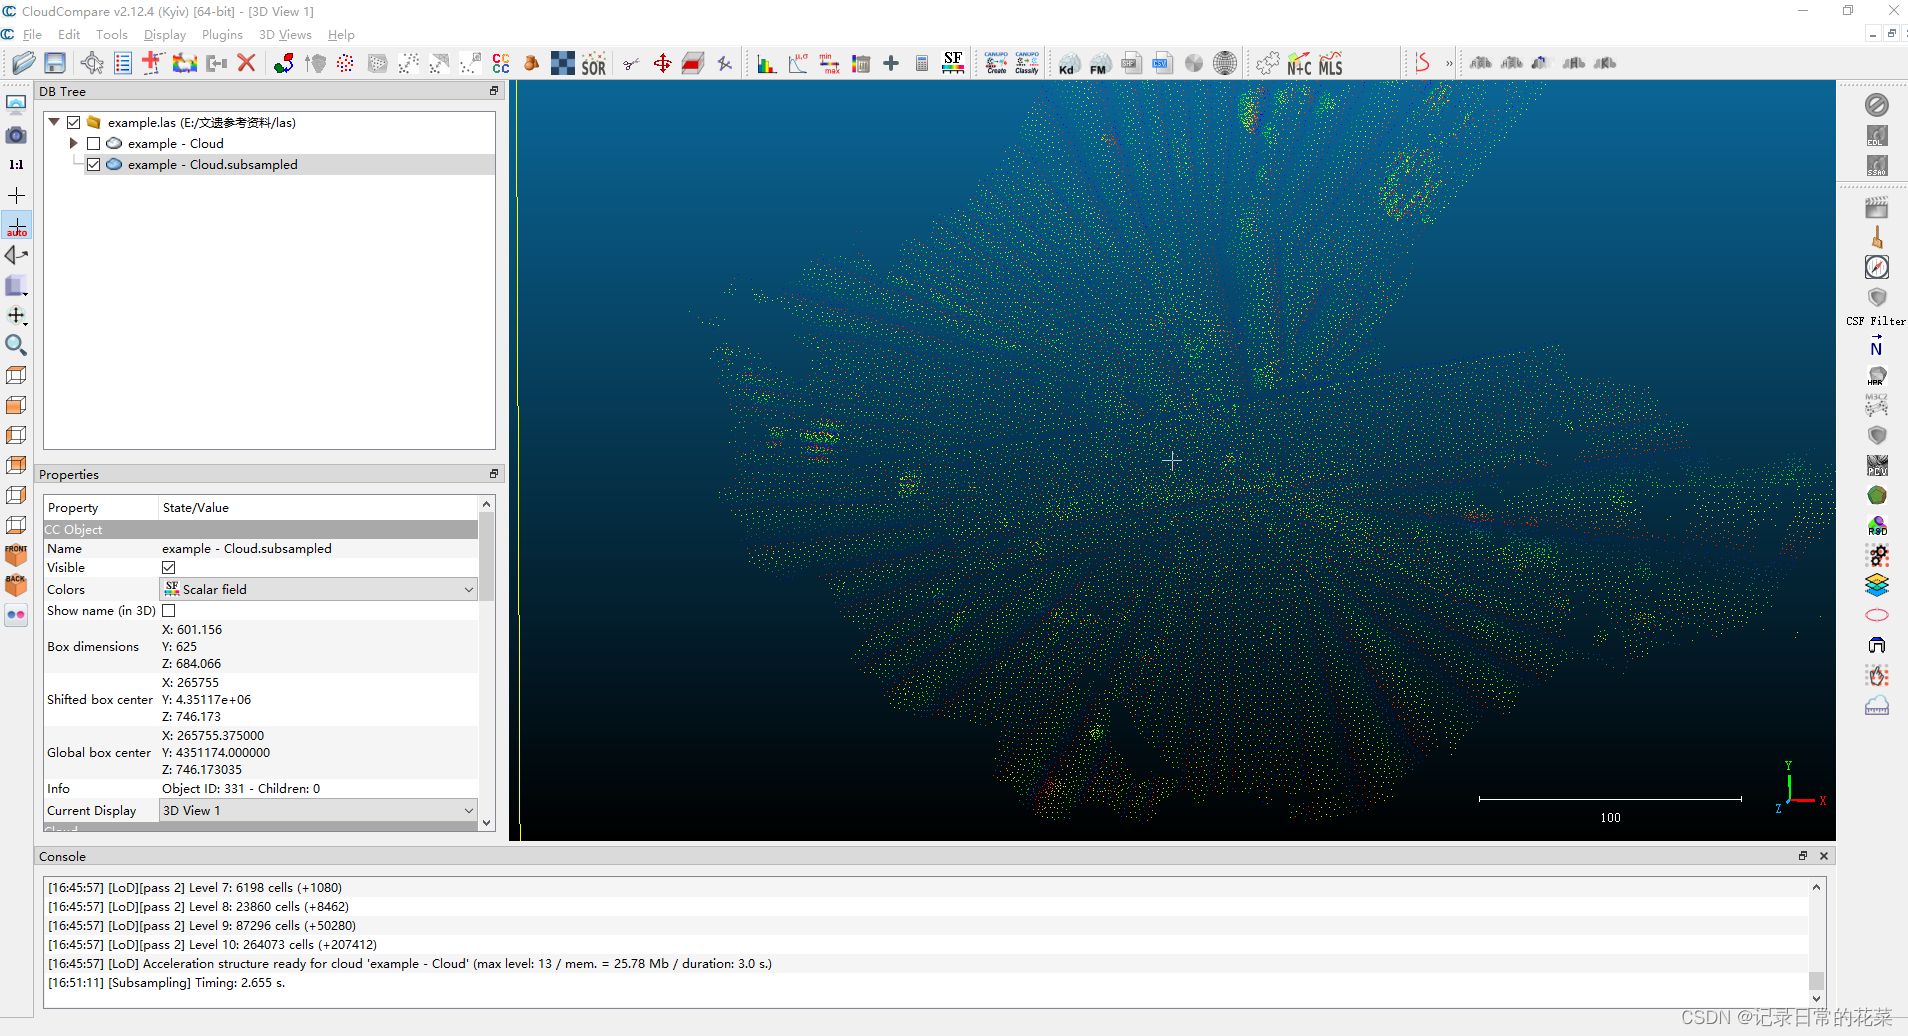Activate the point picking tool
The image size is (1908, 1036).
pyautogui.click(x=92, y=63)
